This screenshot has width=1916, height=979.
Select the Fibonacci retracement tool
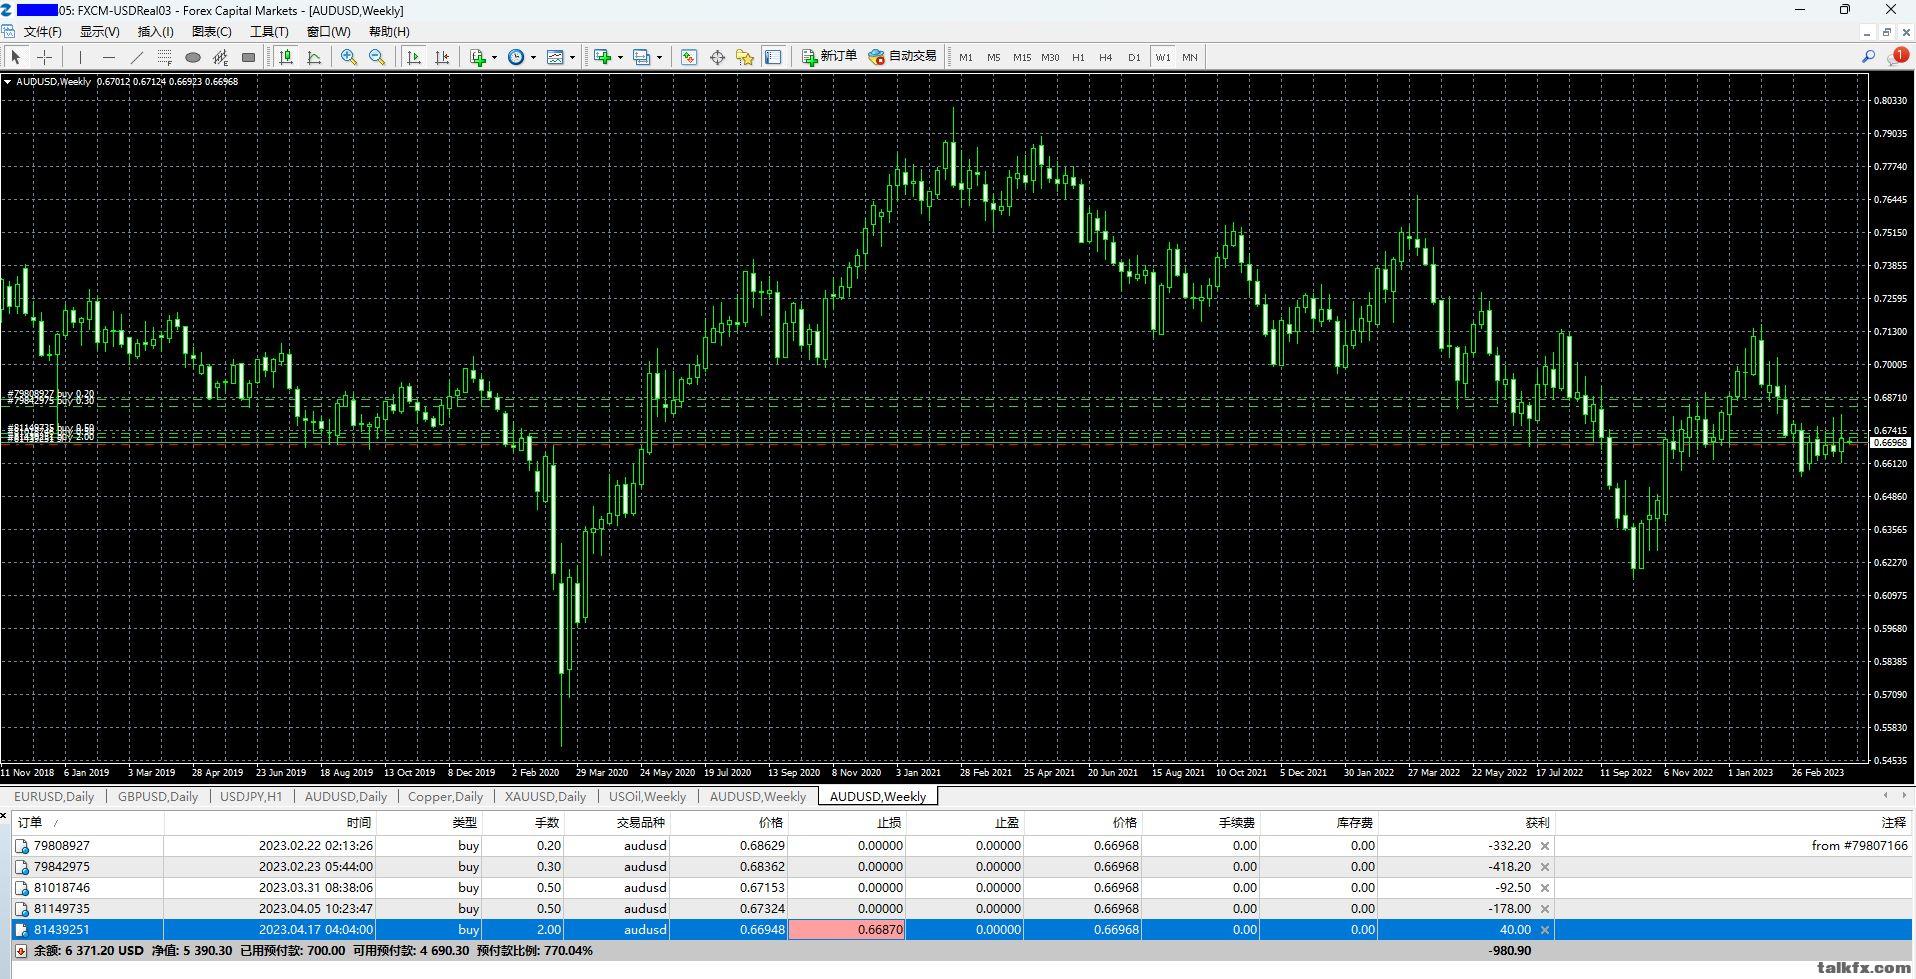[165, 57]
